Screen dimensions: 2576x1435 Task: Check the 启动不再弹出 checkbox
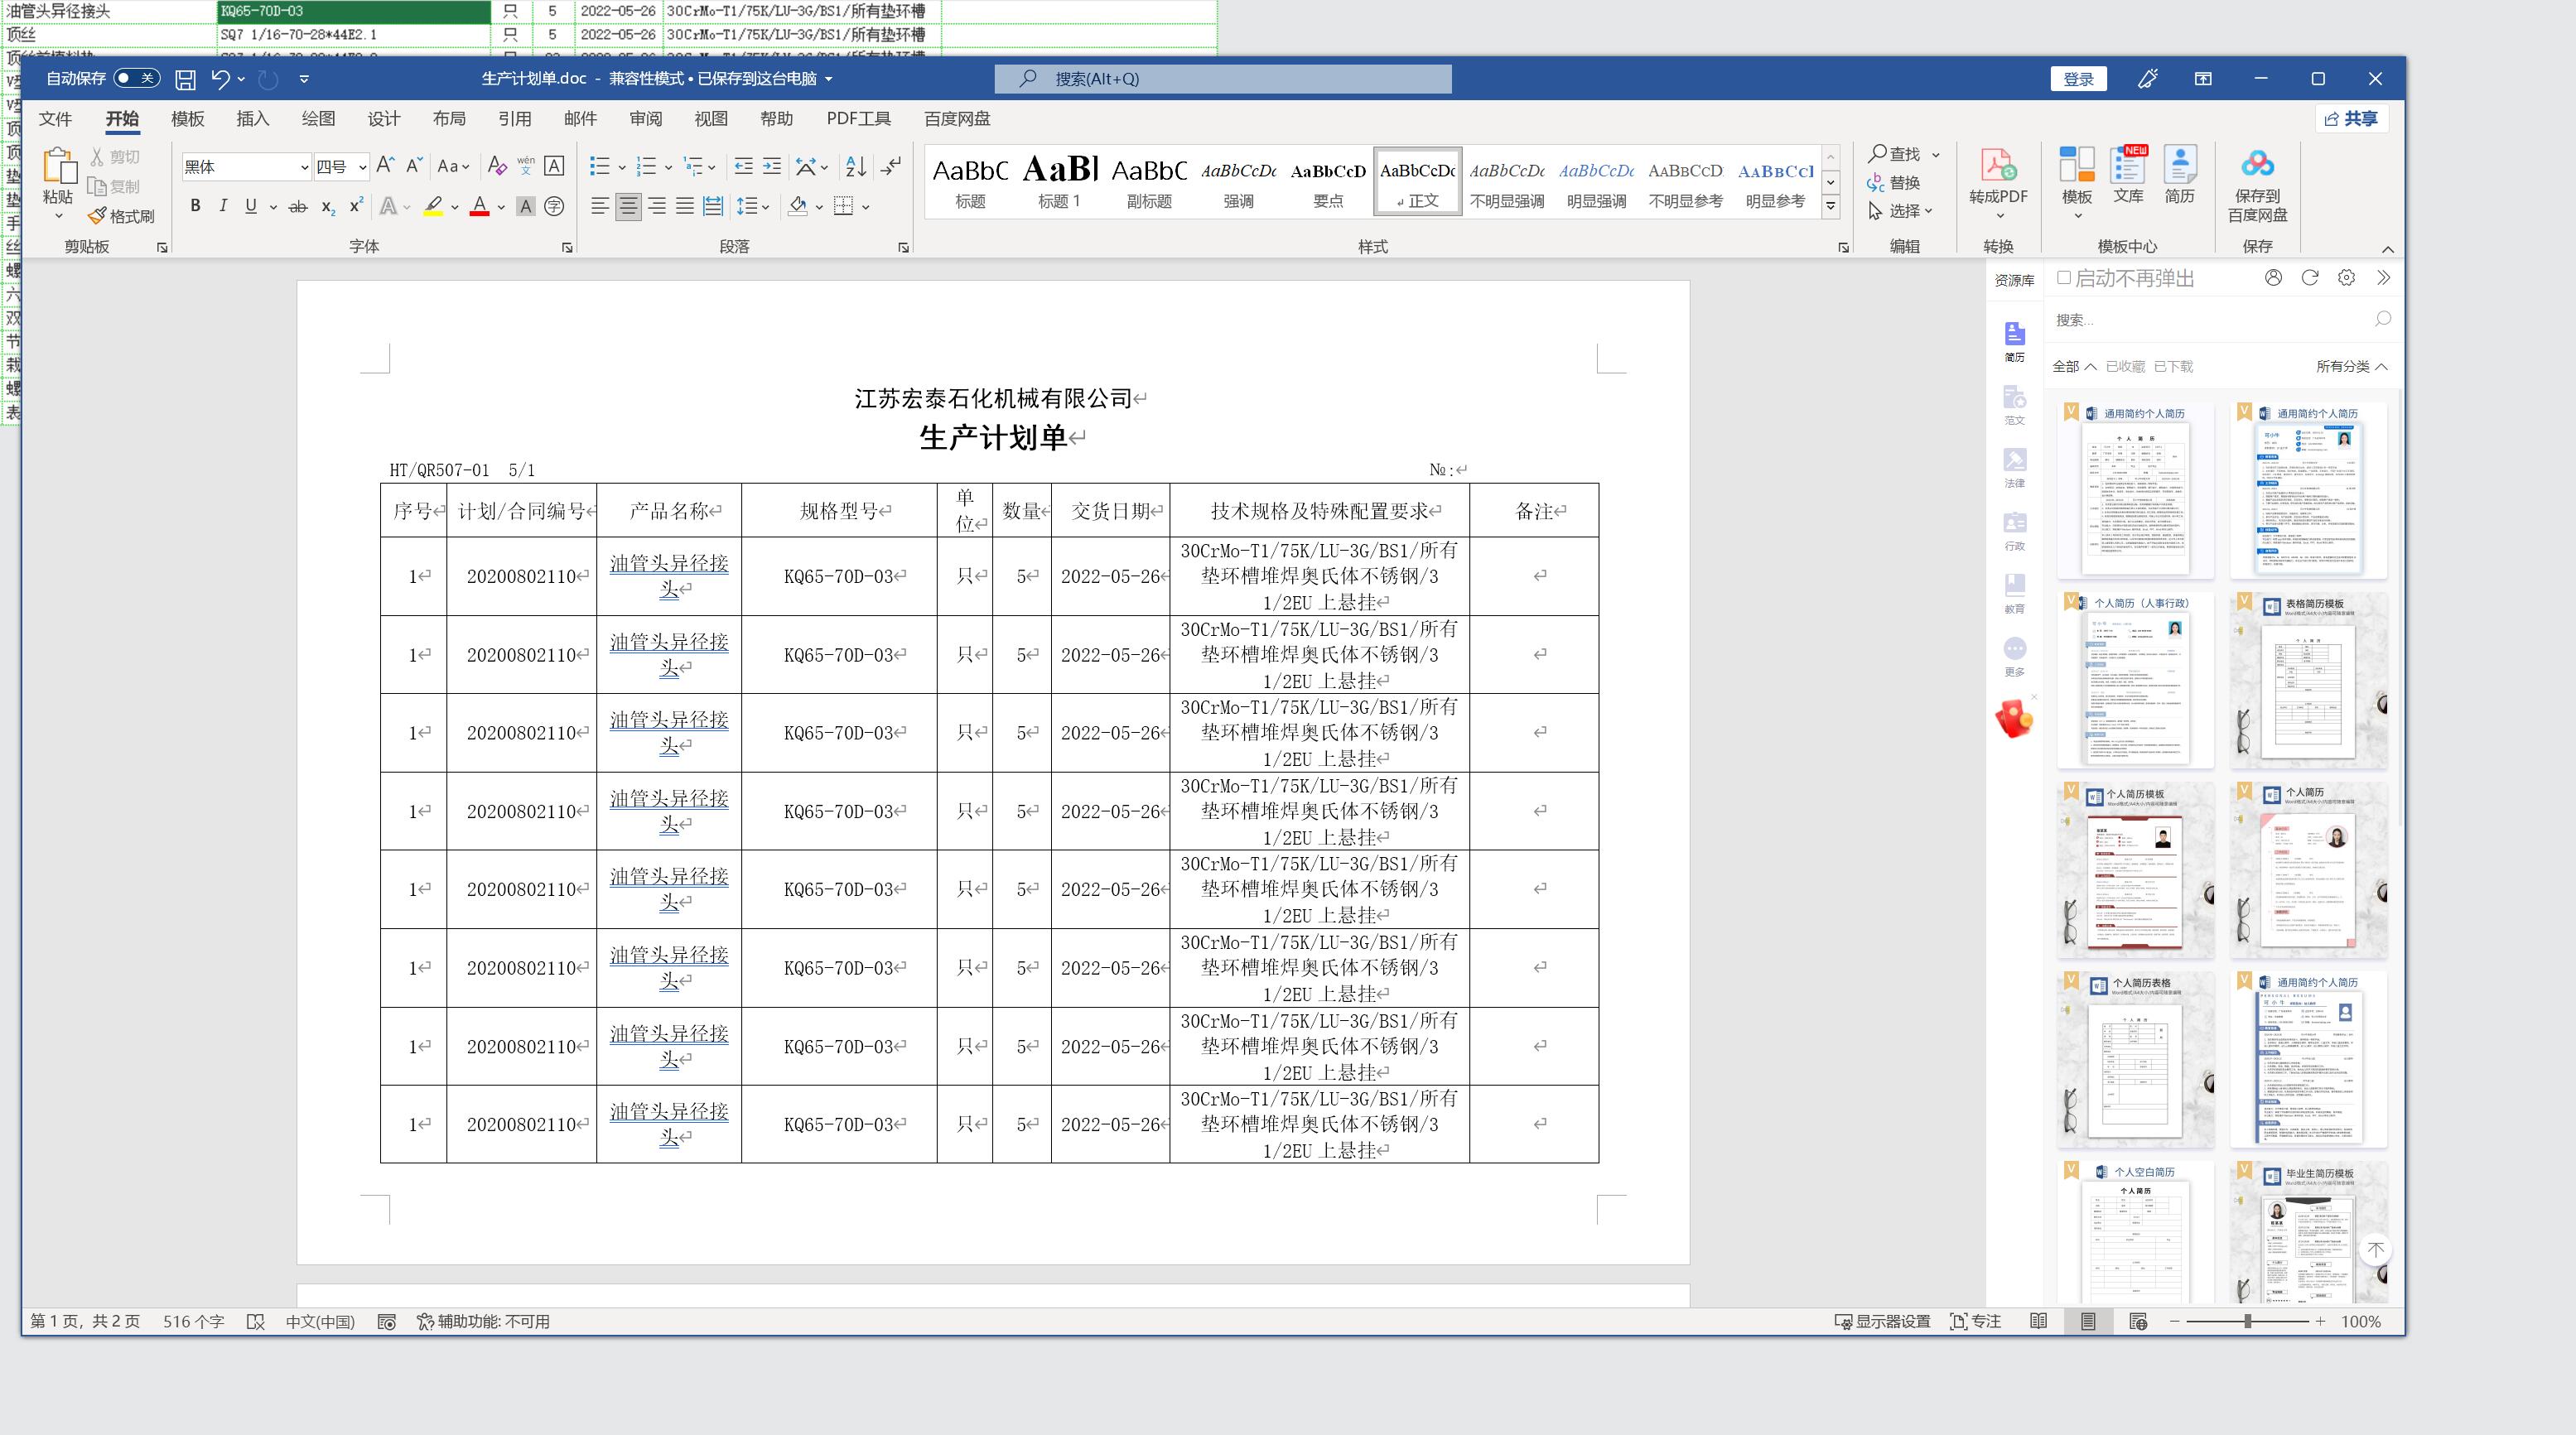[x=2064, y=278]
